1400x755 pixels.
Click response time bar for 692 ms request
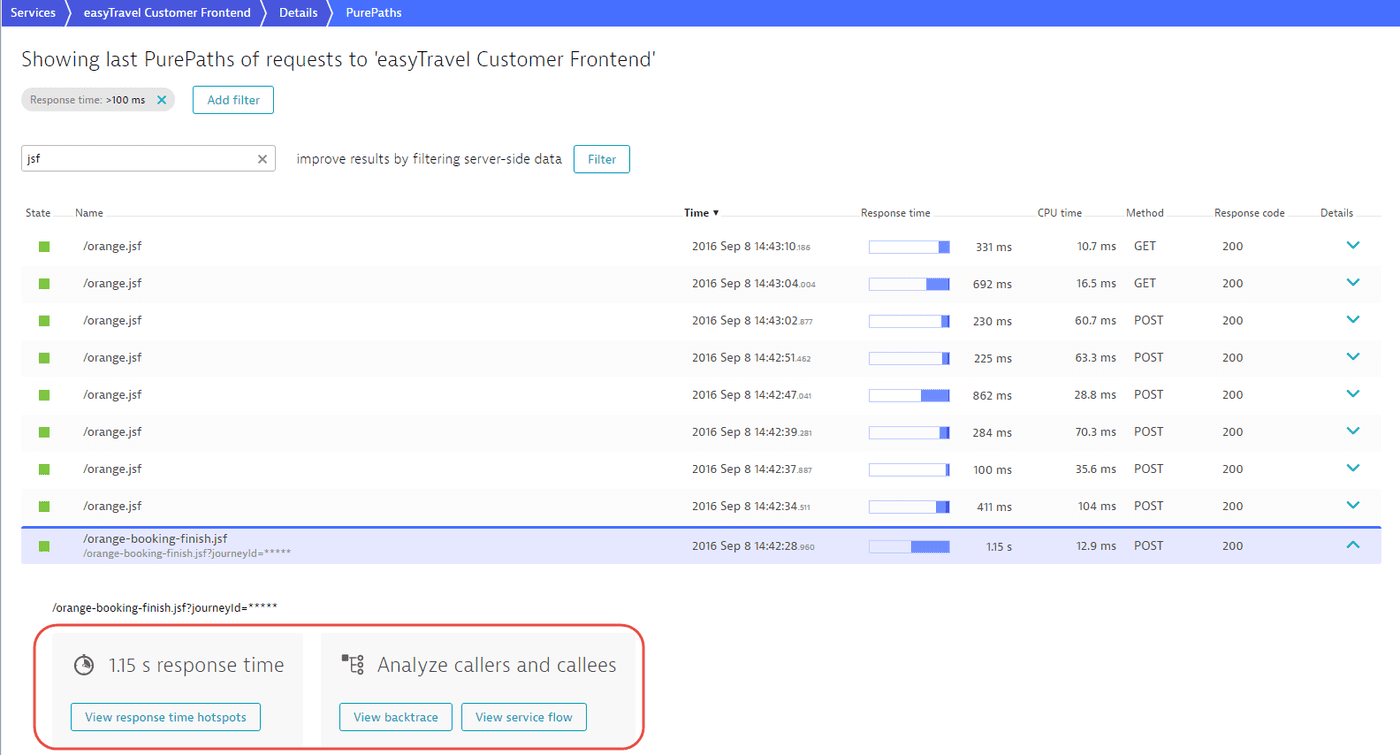click(x=909, y=284)
